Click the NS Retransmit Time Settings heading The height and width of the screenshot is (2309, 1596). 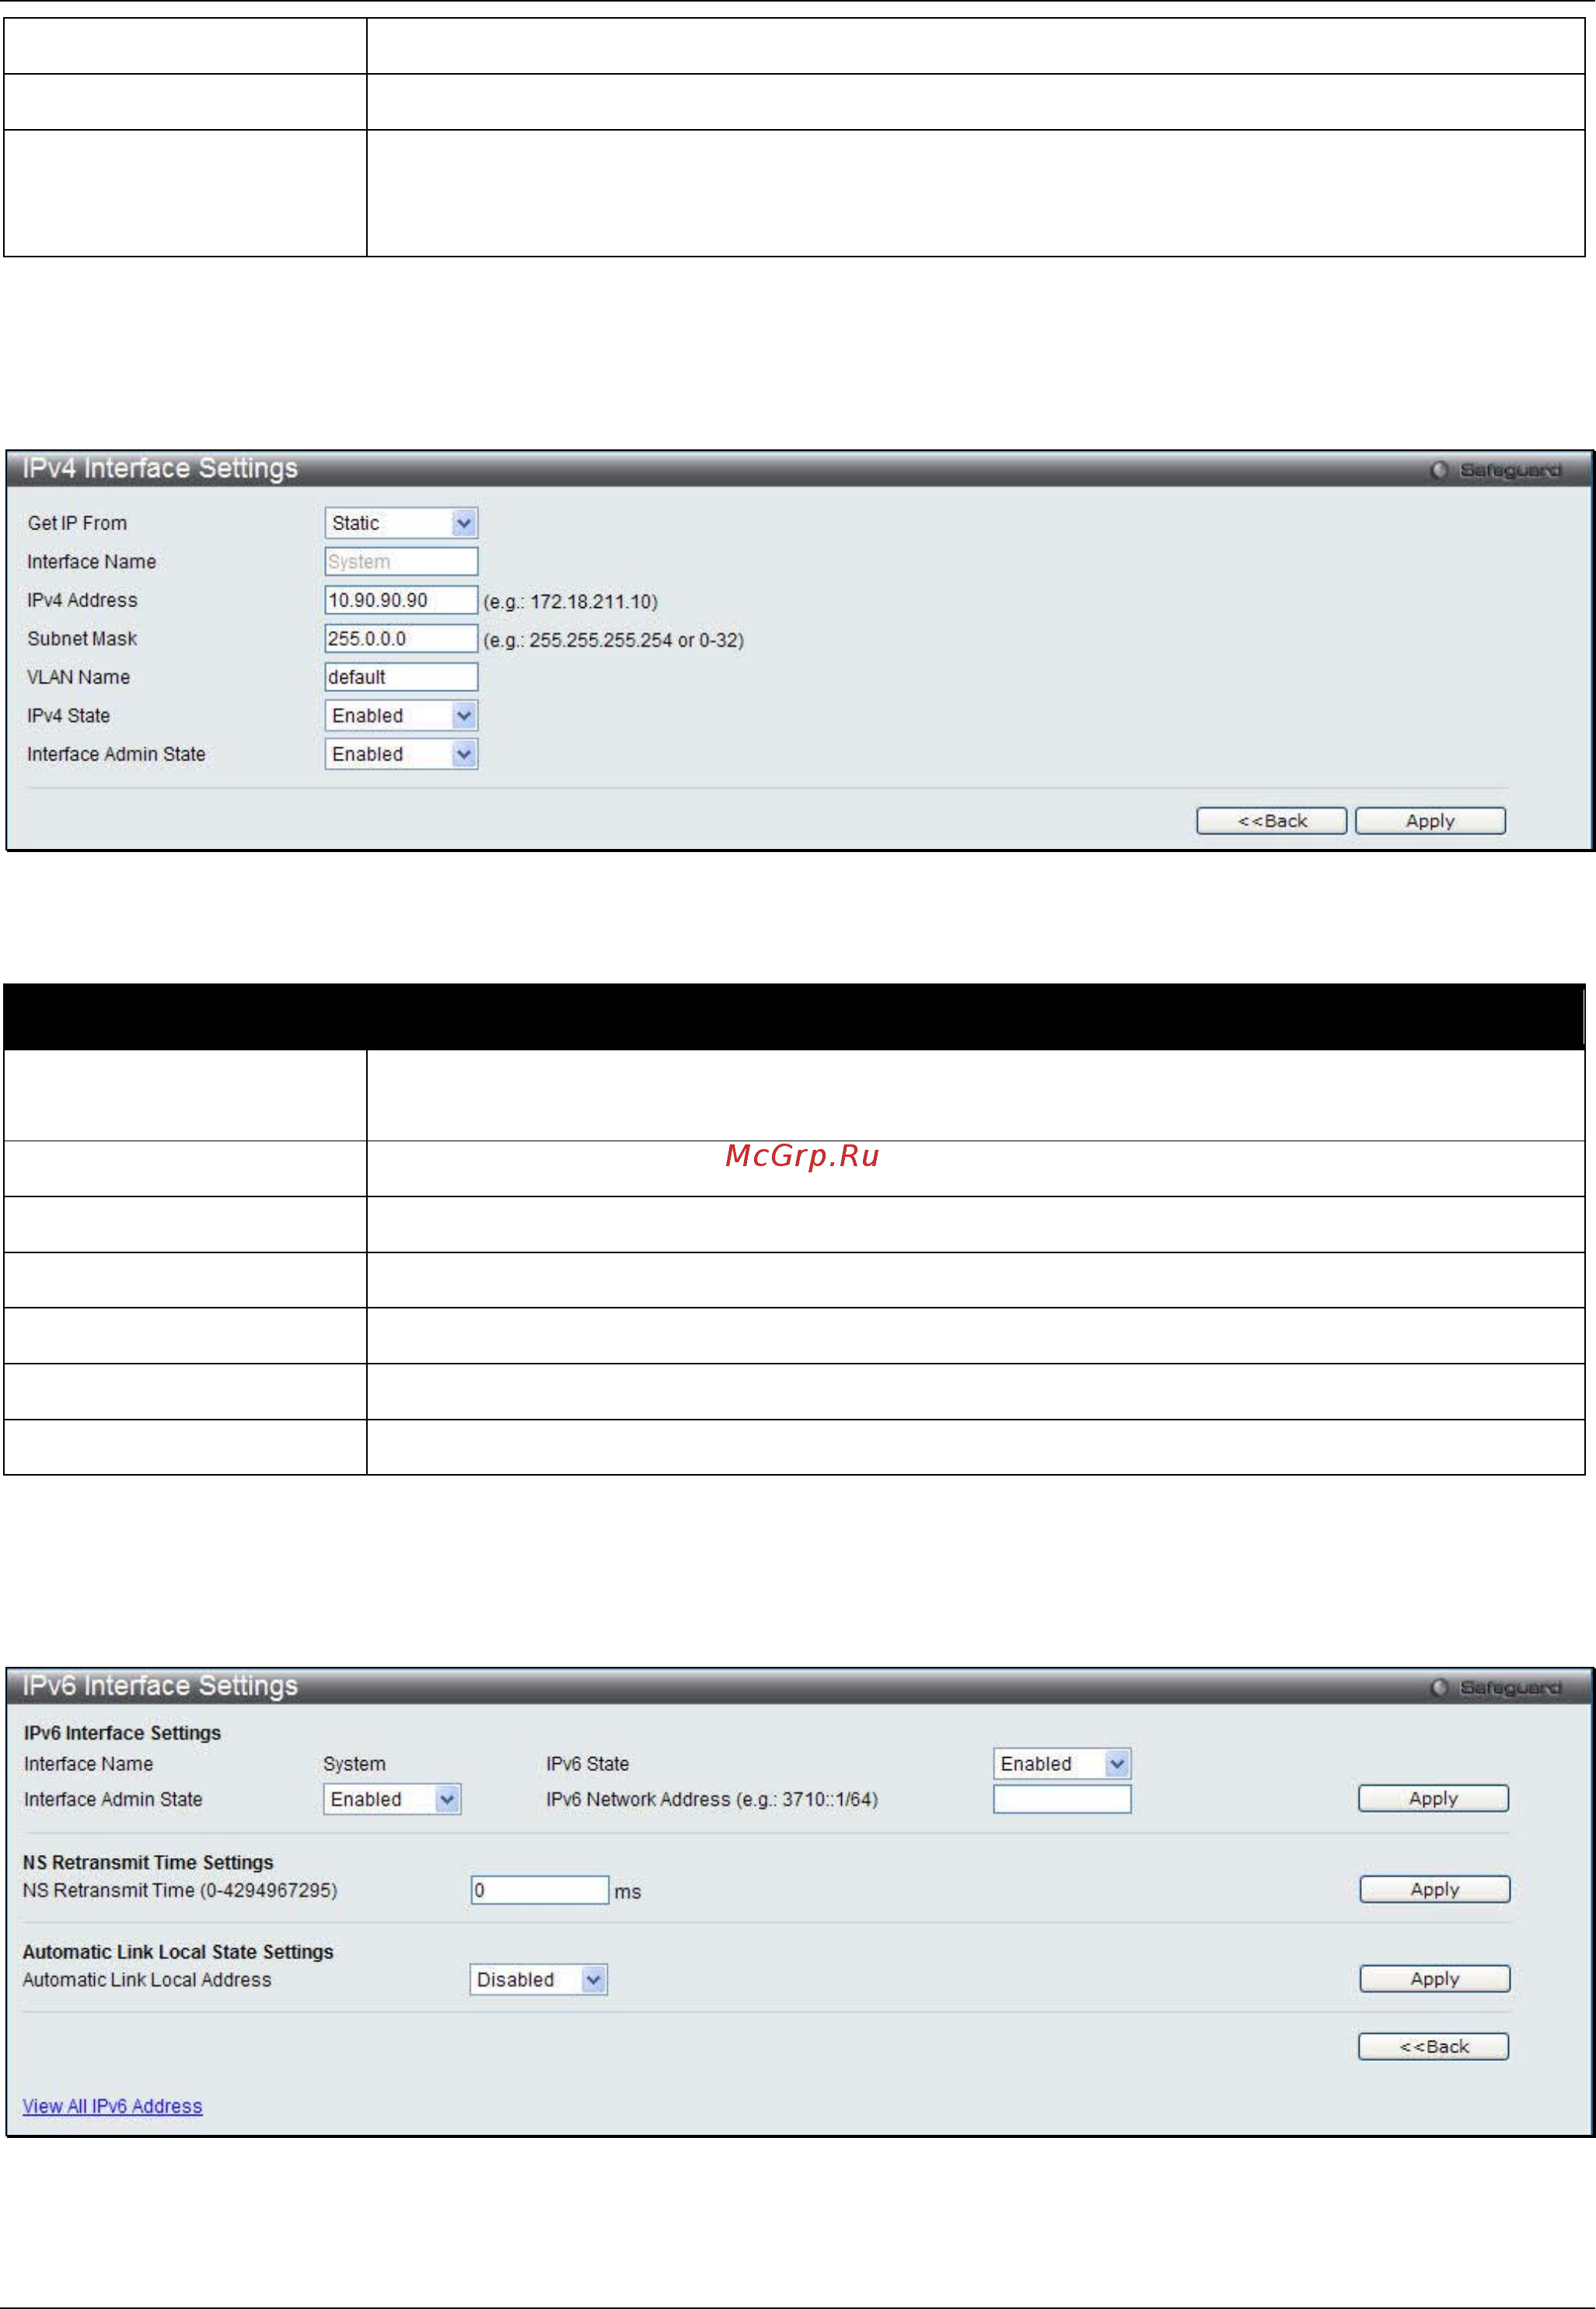pos(148,1862)
